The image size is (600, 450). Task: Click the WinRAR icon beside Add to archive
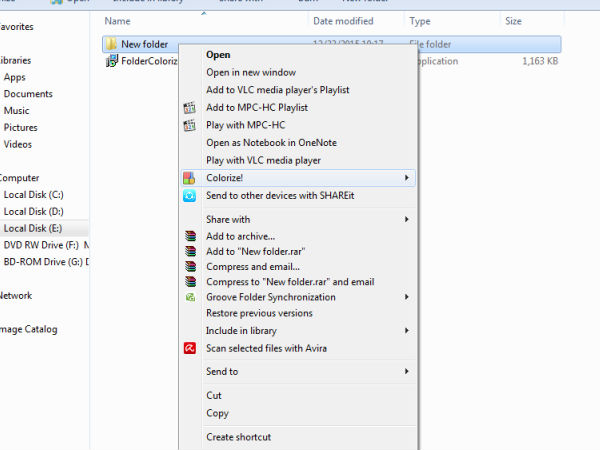(x=189, y=236)
